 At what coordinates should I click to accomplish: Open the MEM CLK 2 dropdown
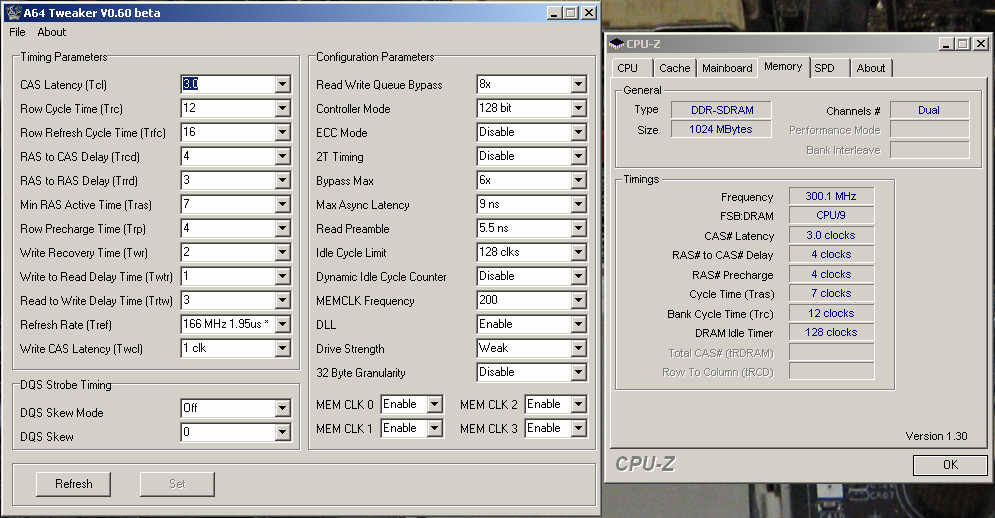(x=578, y=404)
